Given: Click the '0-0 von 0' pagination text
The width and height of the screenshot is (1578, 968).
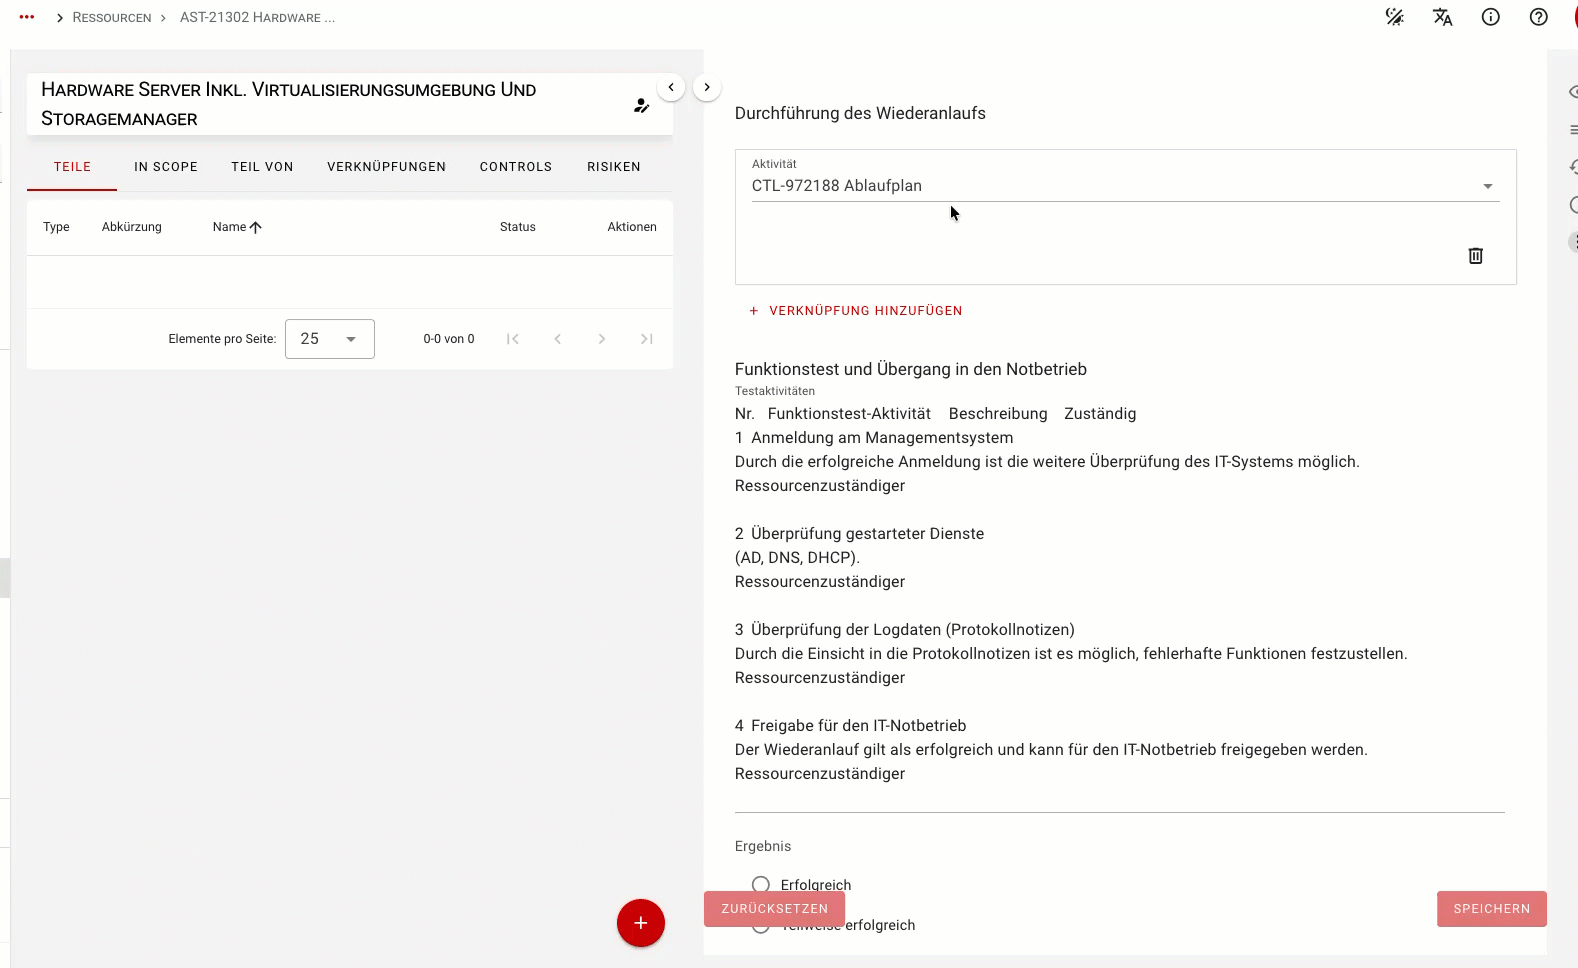Looking at the screenshot, I should point(449,339).
